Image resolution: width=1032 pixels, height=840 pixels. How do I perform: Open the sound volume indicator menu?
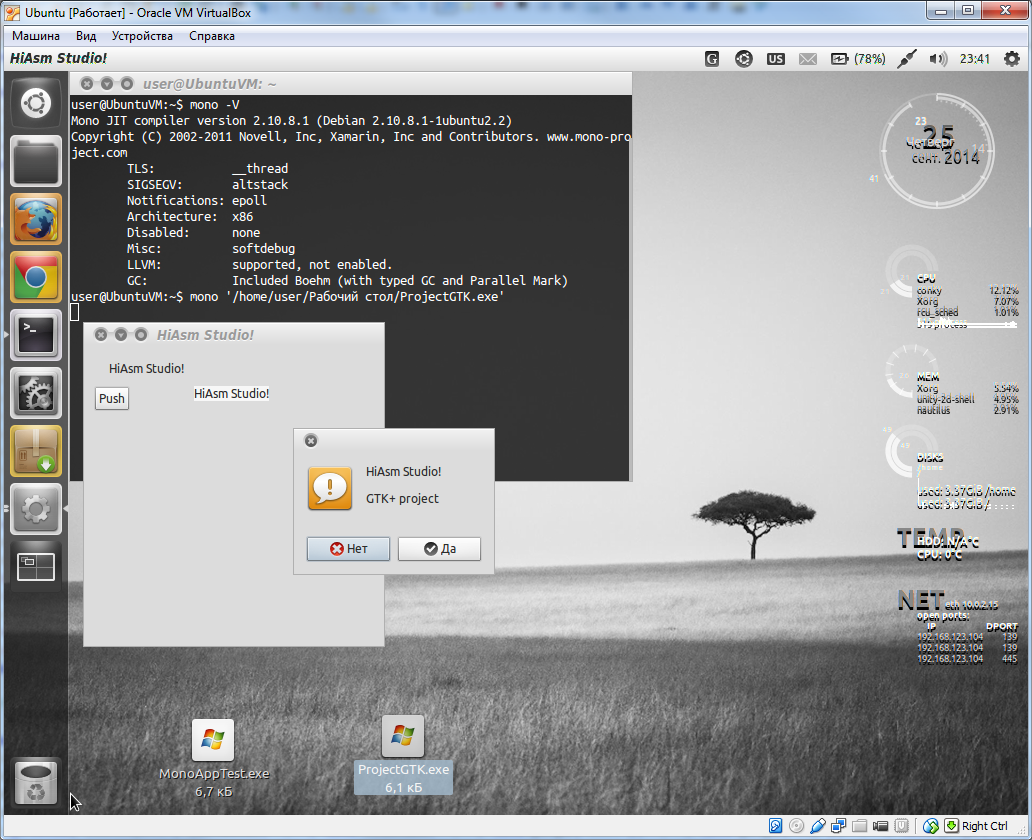click(x=937, y=59)
